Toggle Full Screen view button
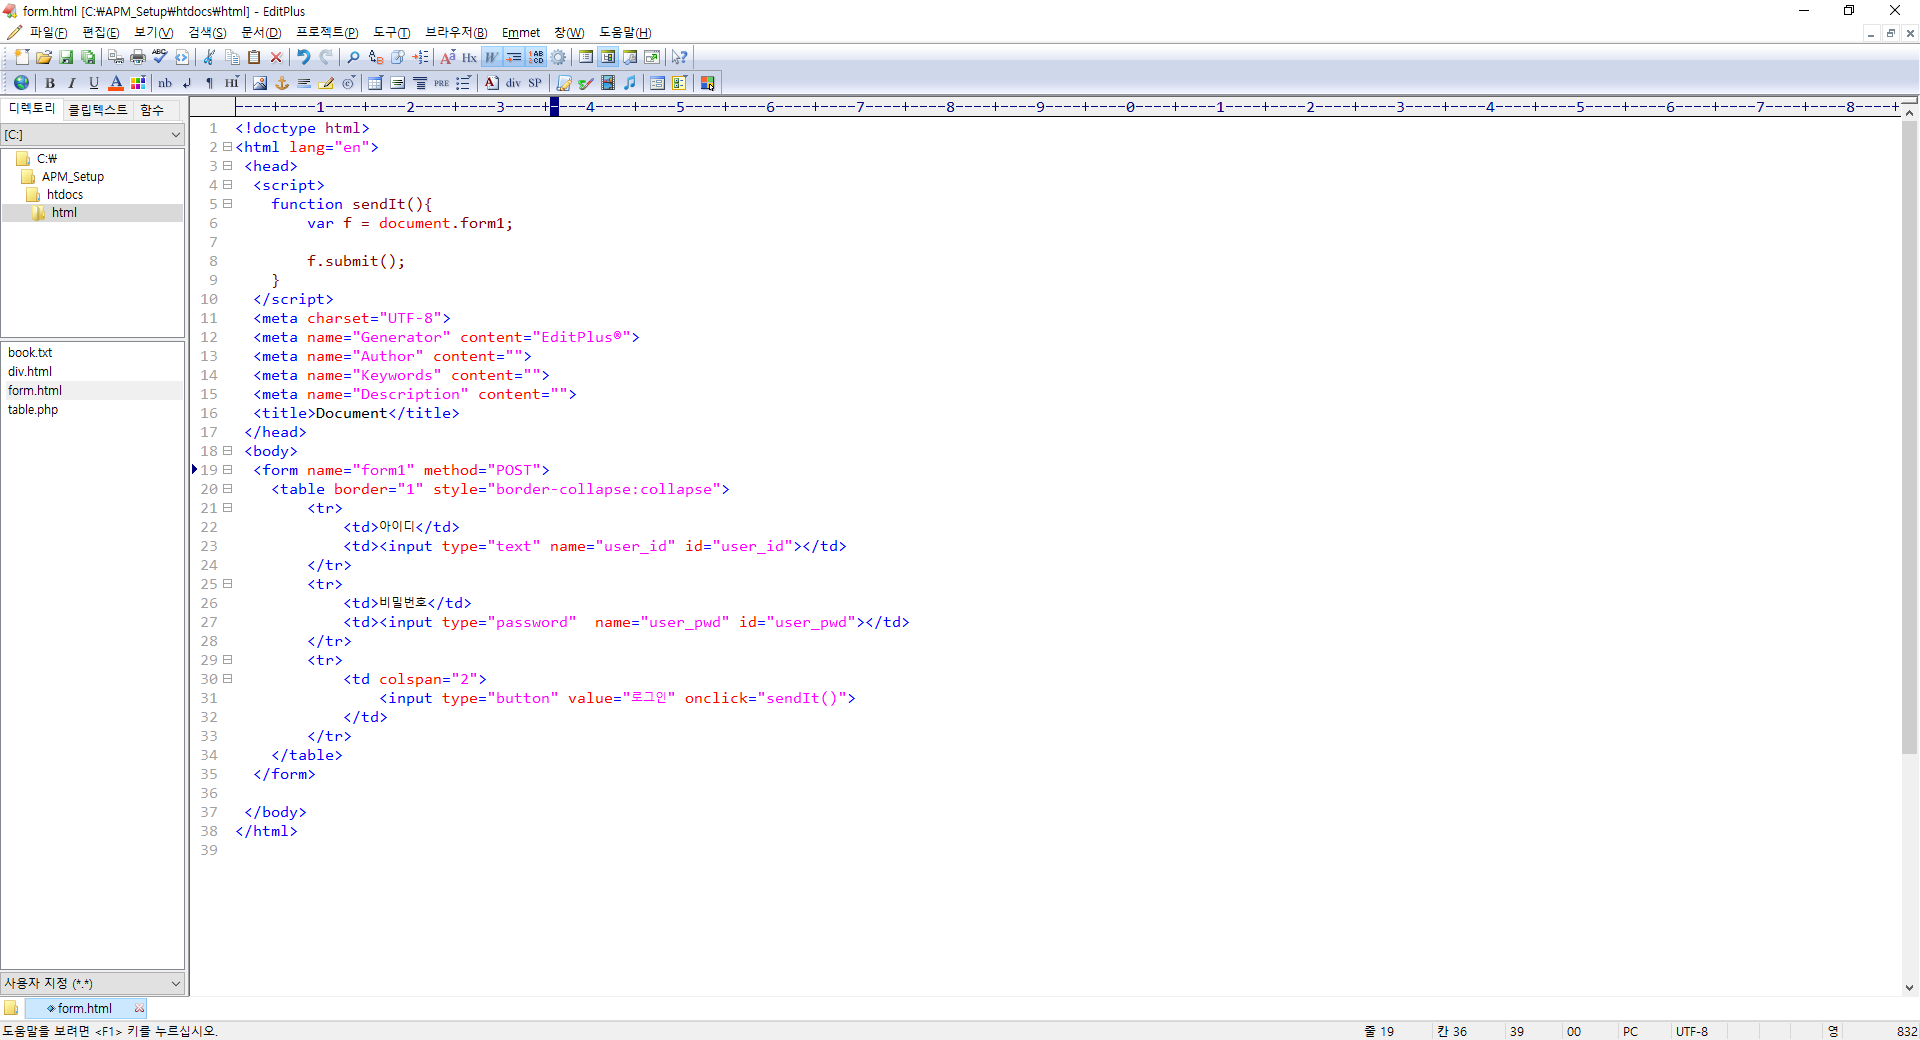Screen dimensions: 1920x1040 652,57
